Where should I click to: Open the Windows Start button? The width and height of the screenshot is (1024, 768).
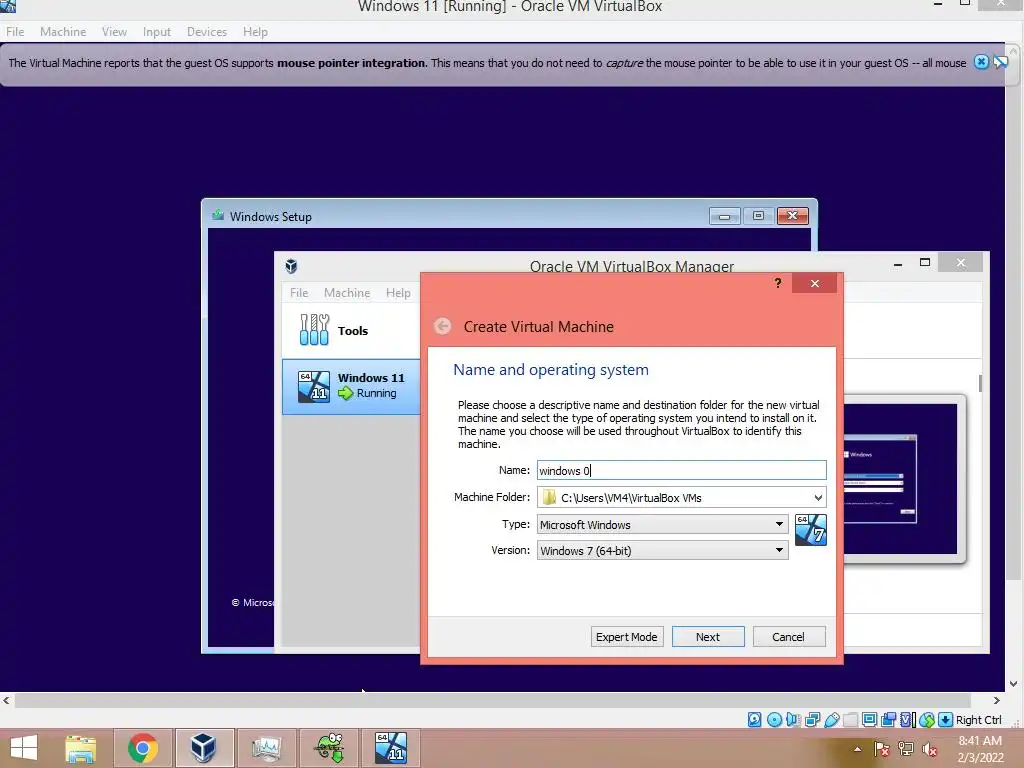(x=25, y=748)
